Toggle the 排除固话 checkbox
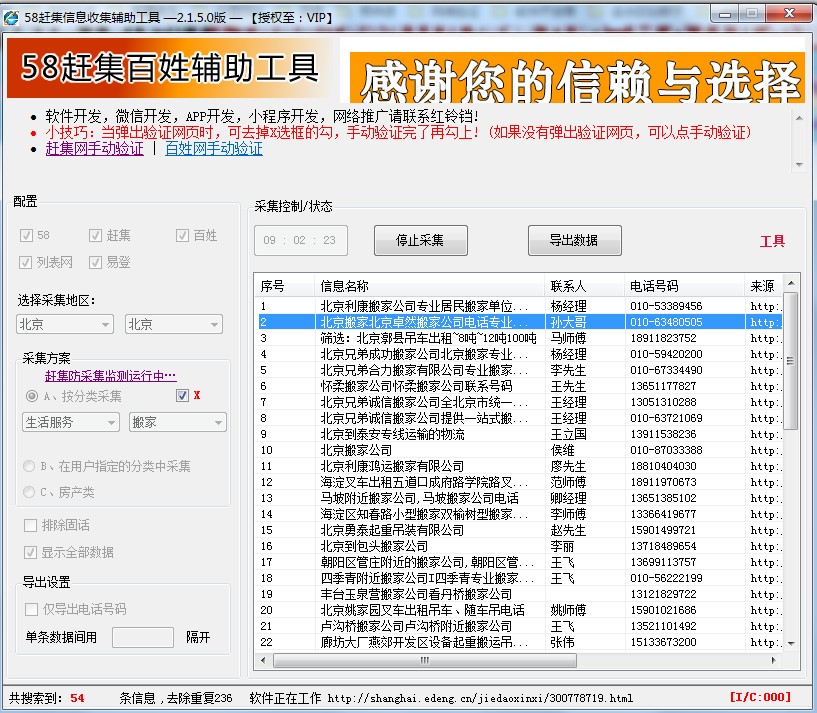The height and width of the screenshot is (713, 817). 32,525
